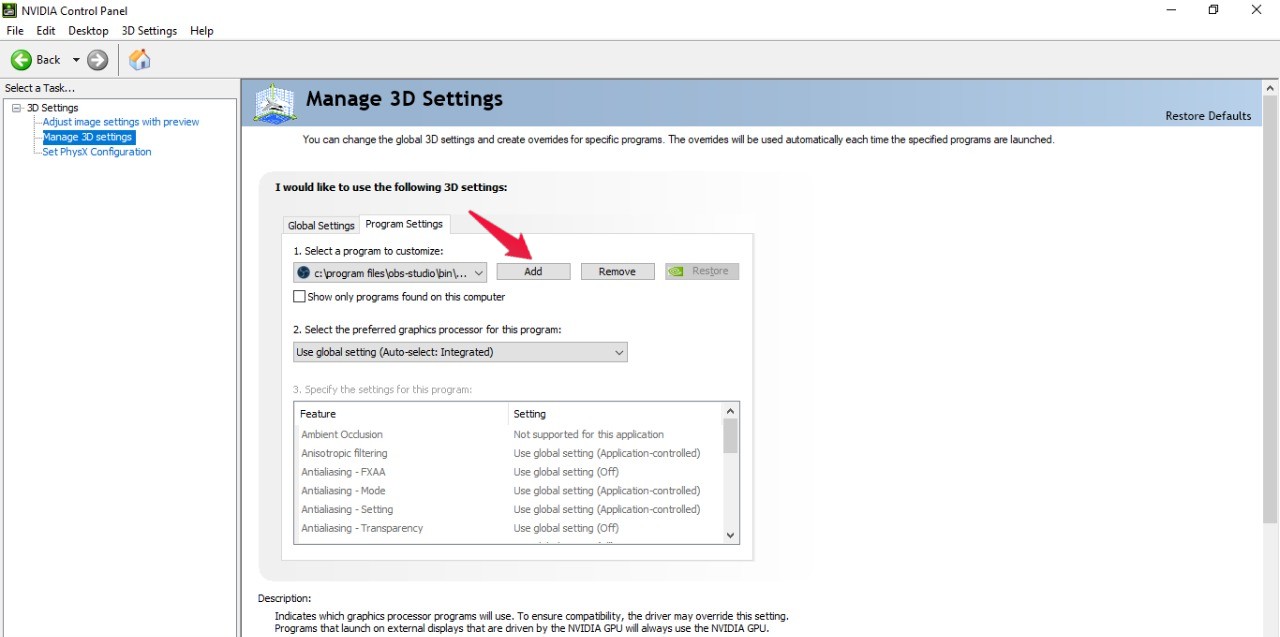Toggle Show only programs found checkbox
Image resolution: width=1280 pixels, height=637 pixels.
pos(299,297)
